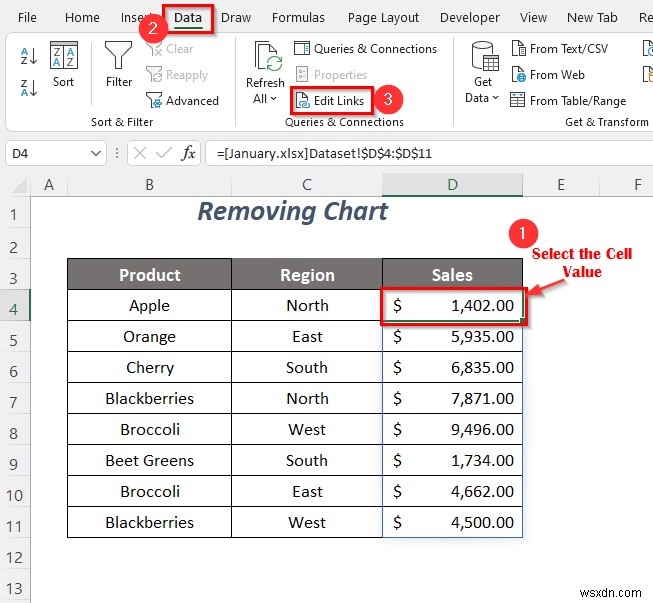Image resolution: width=653 pixels, height=603 pixels.
Task: Select cell with $9,496.00
Action: (x=452, y=429)
